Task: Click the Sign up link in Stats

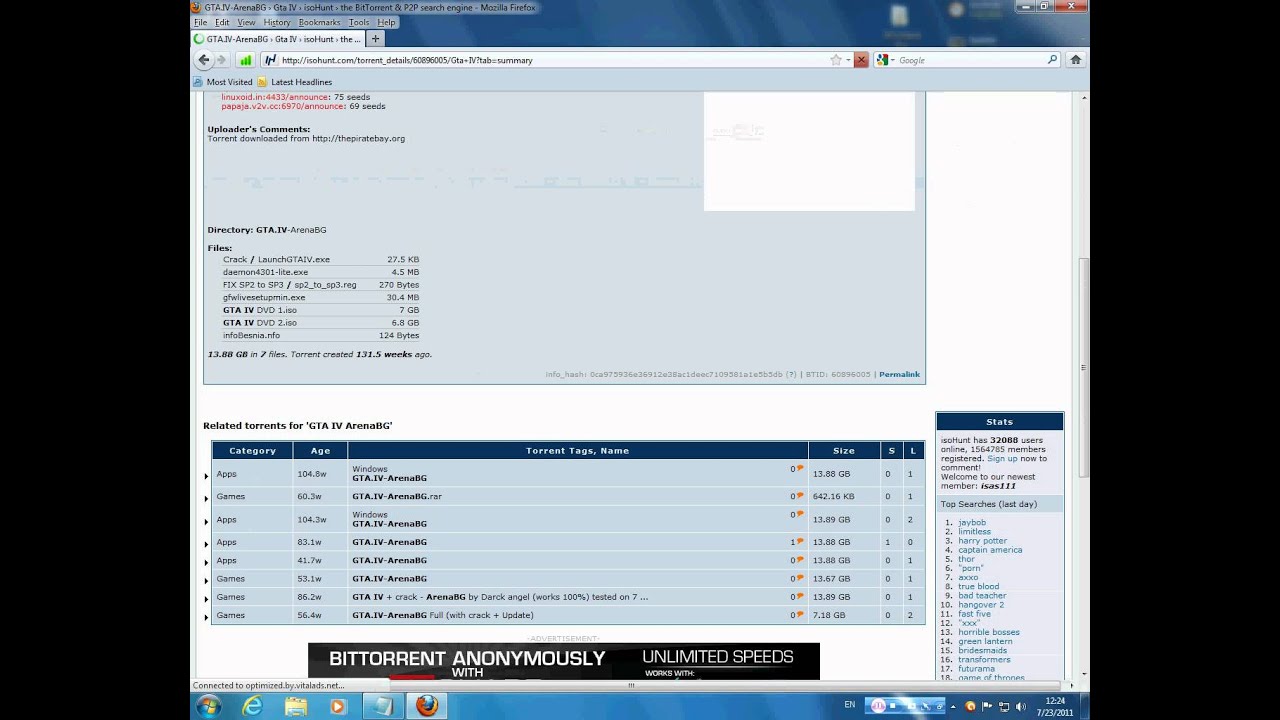Action: point(1002,458)
